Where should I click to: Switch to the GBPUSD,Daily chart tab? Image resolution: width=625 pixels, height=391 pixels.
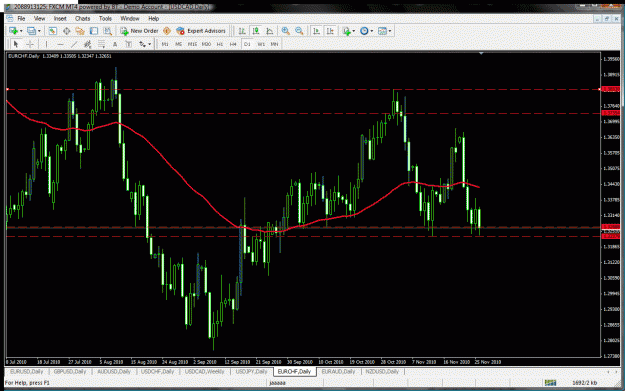coord(70,371)
